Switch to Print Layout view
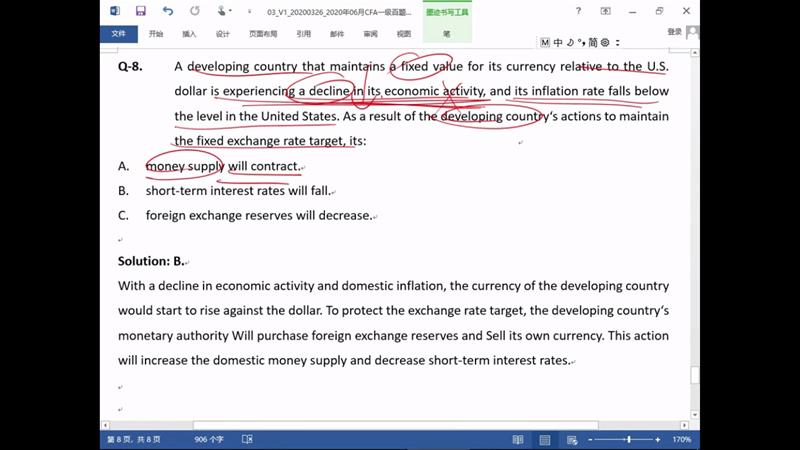 543,439
